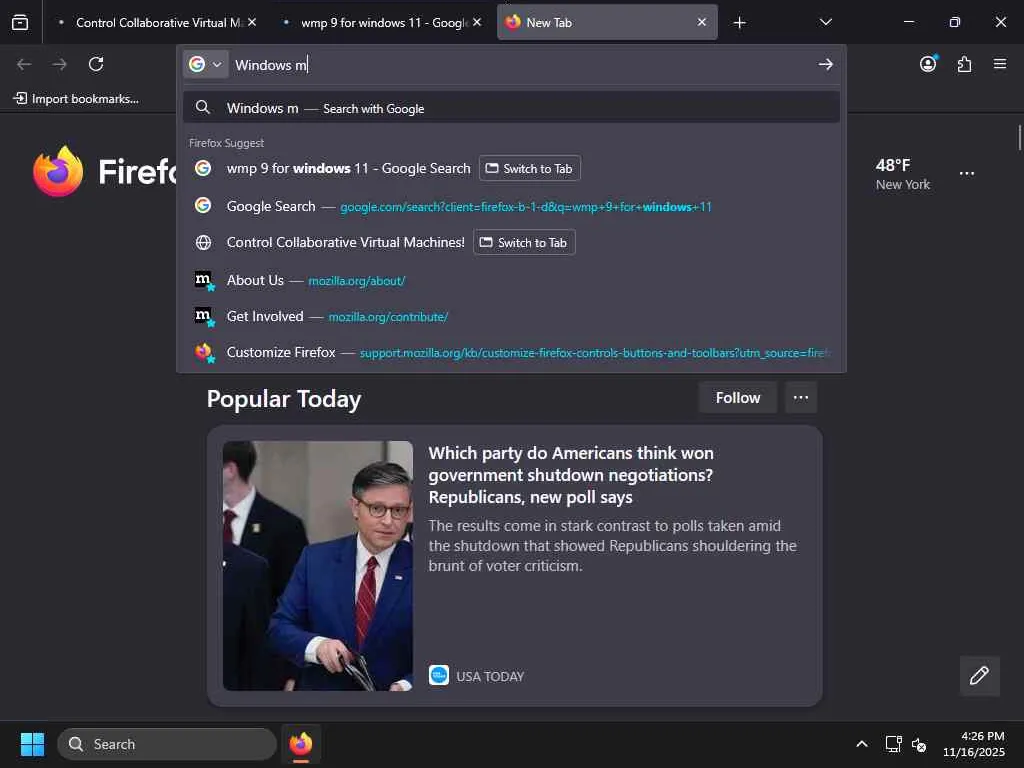Viewport: 1024px width, 768px height.
Task: Open the shutdown negotiations article thumbnail
Action: pos(317,566)
